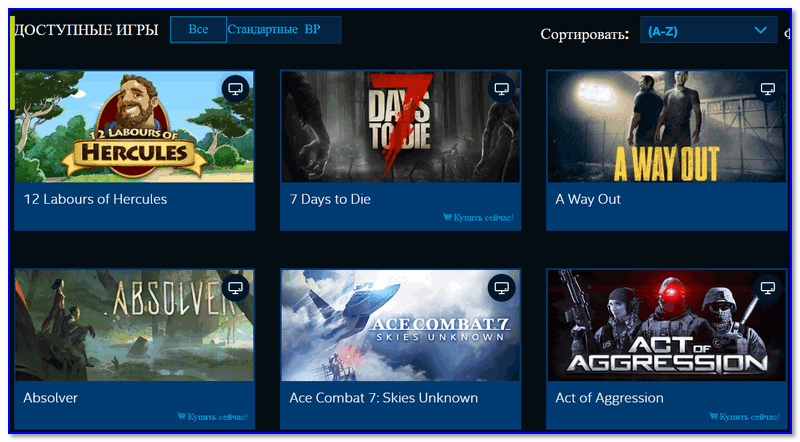Viewport: 800px width, 442px height.
Task: Click monitor icon on 7 Days to Die card
Action: [x=502, y=89]
